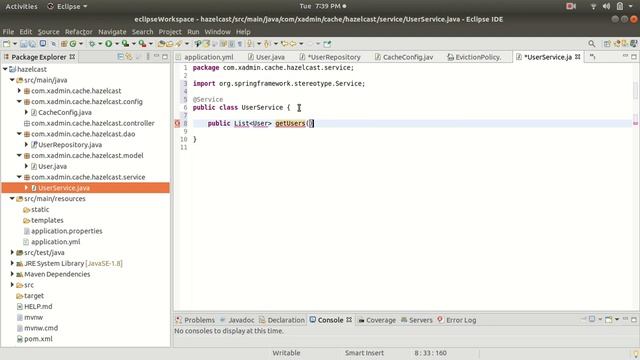Expand JRE System Library node

(x=12, y=263)
